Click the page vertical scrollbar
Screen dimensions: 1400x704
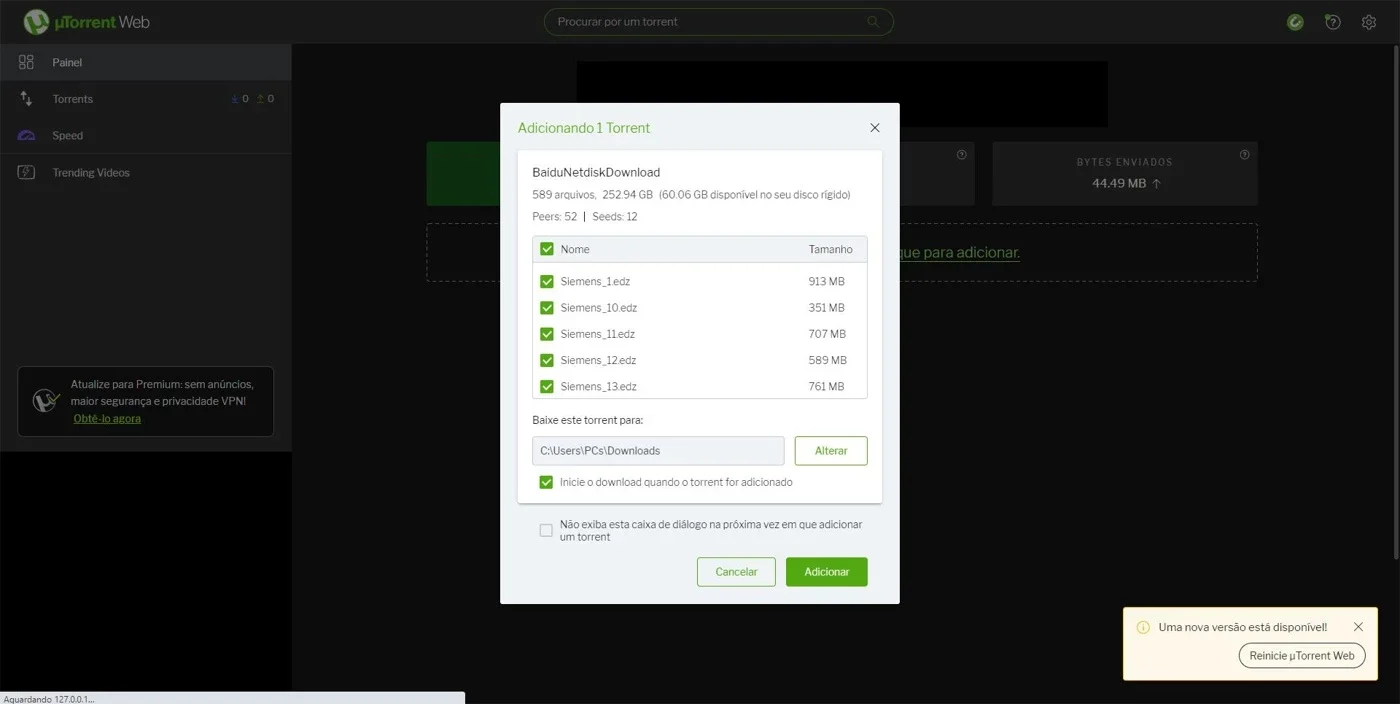[1396, 300]
